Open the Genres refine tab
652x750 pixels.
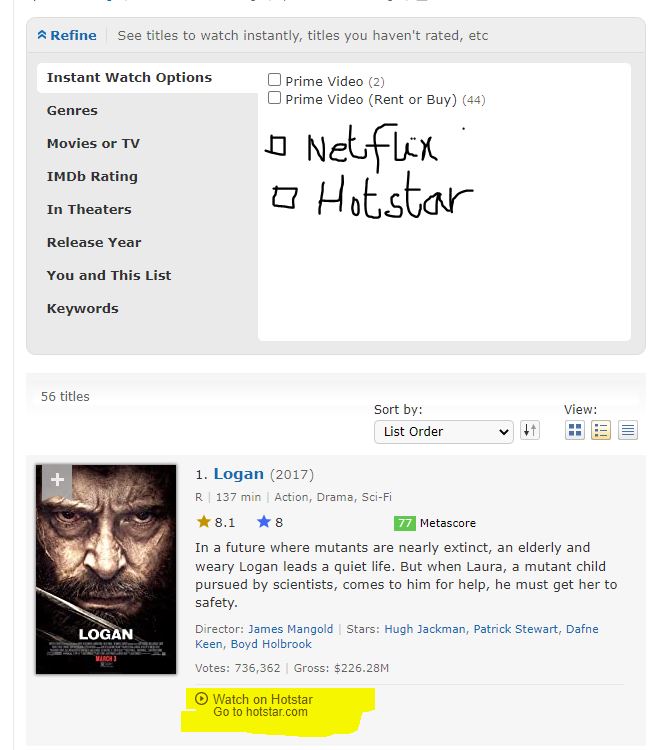pos(72,110)
